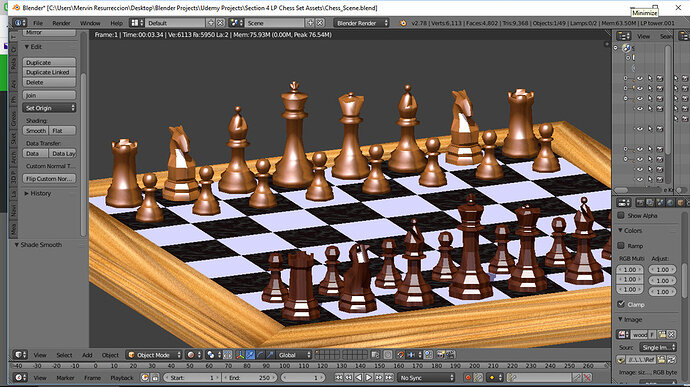Toggle the timeline lock icon beside Start field
Screen dimensions: 690x387
[x=155, y=377]
